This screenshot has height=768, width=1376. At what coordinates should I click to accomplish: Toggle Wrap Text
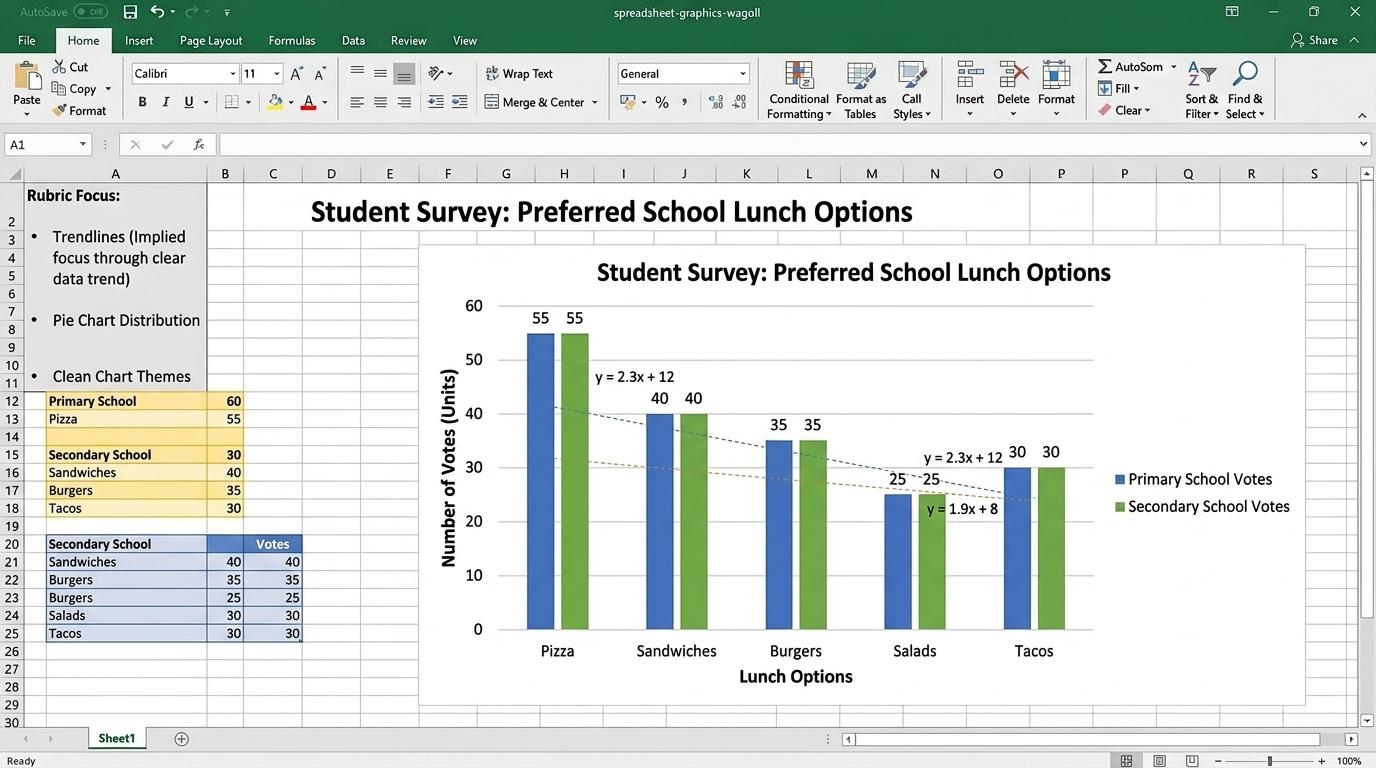[x=519, y=74]
